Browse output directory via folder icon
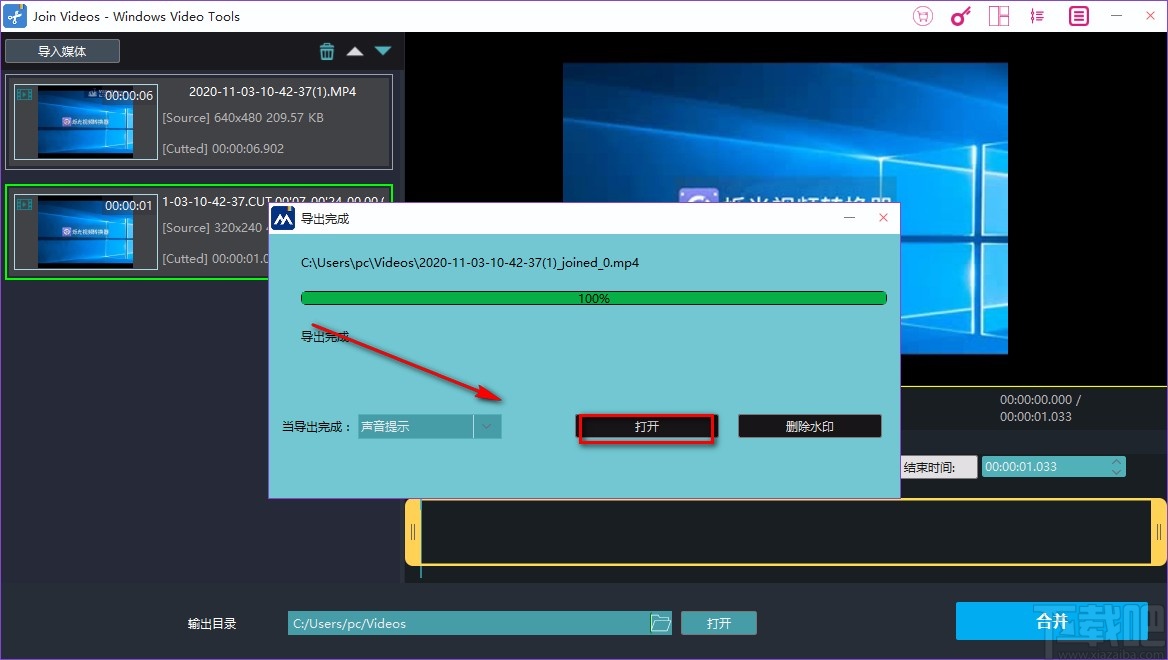This screenshot has width=1168, height=660. (x=661, y=622)
